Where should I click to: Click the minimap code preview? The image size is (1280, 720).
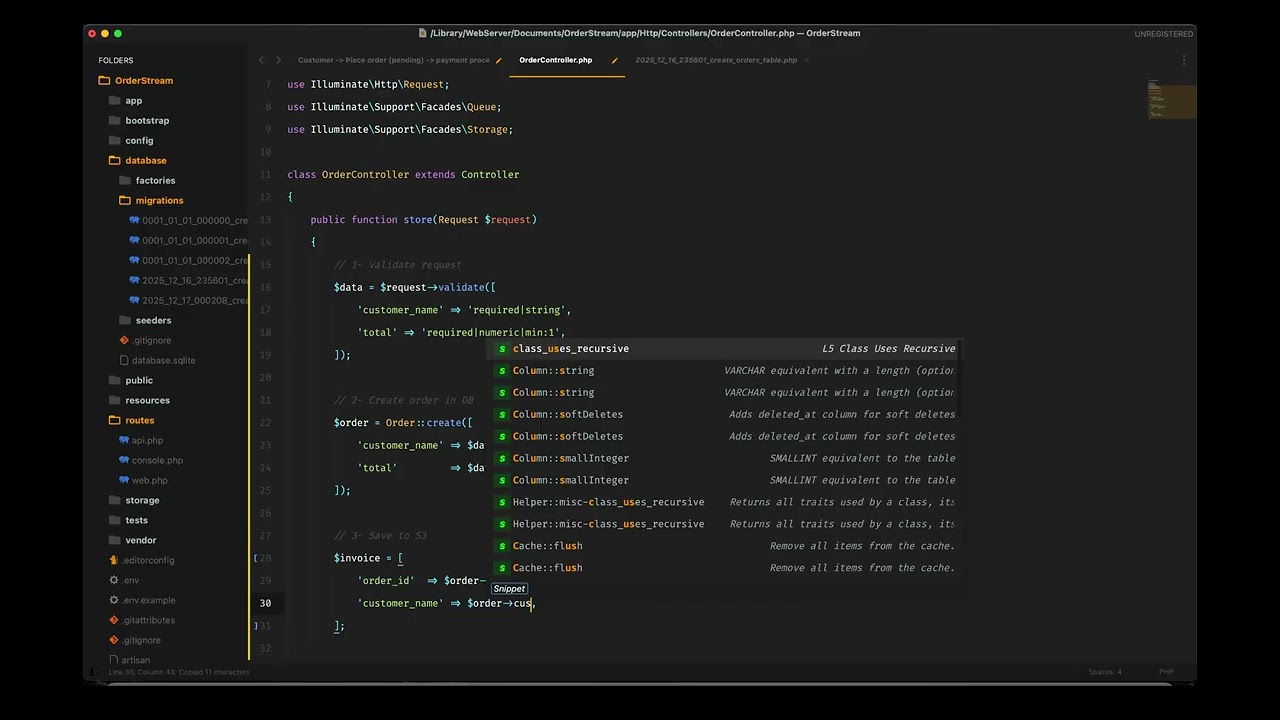coord(1171,99)
